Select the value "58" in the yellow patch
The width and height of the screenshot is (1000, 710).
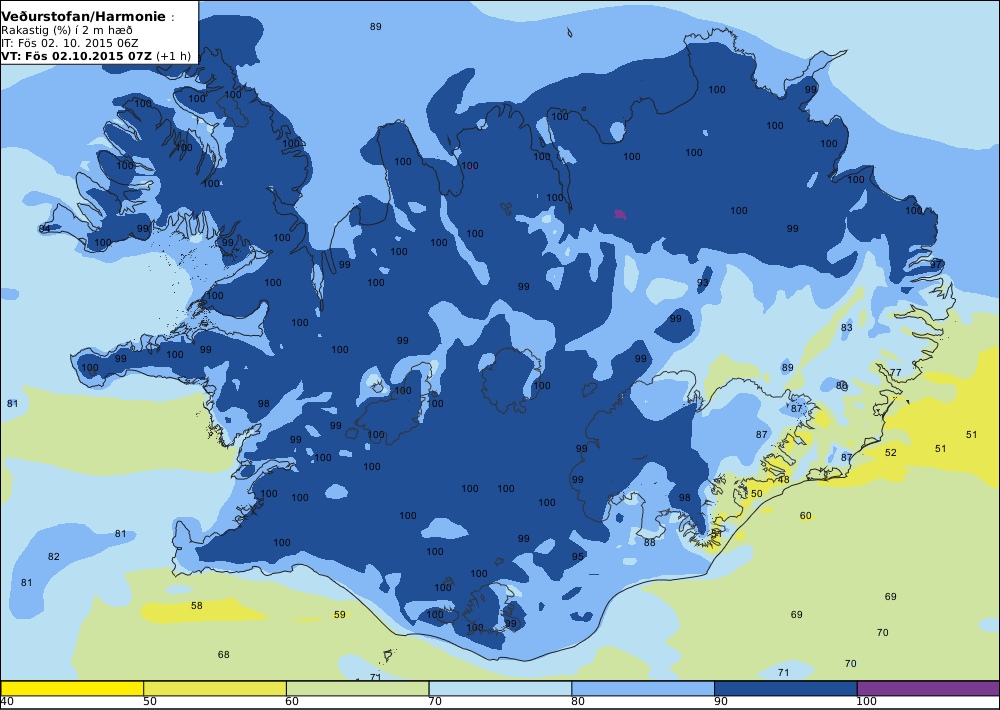(x=196, y=605)
